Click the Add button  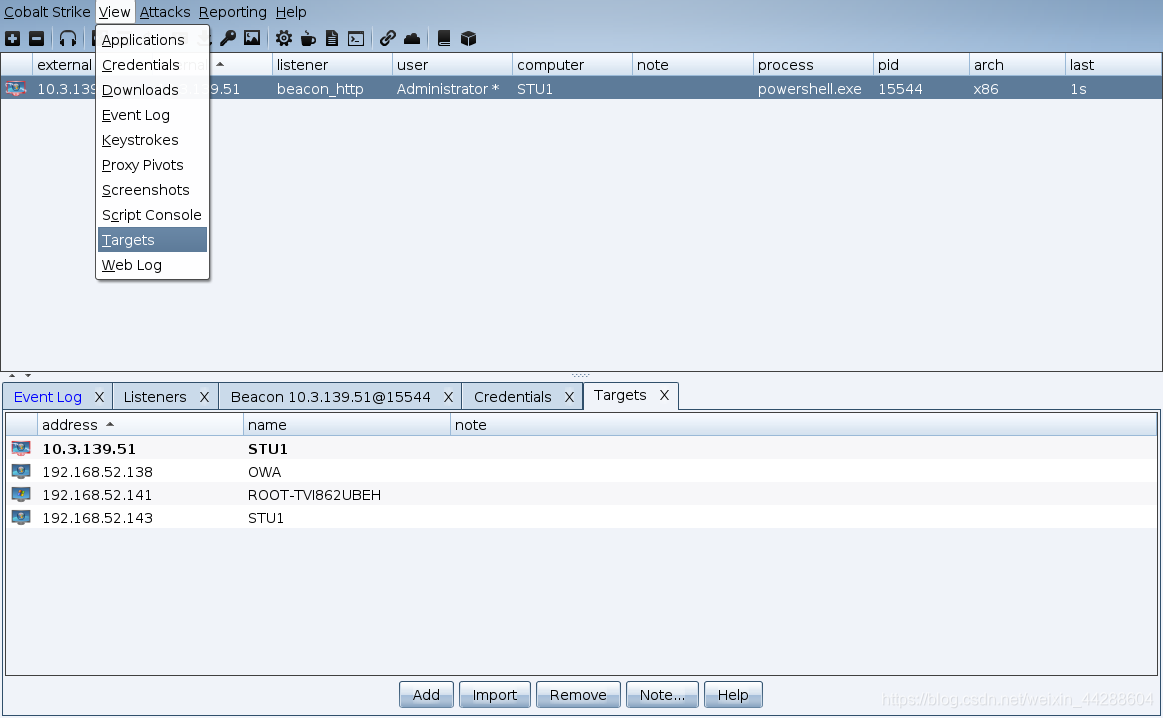pyautogui.click(x=426, y=695)
